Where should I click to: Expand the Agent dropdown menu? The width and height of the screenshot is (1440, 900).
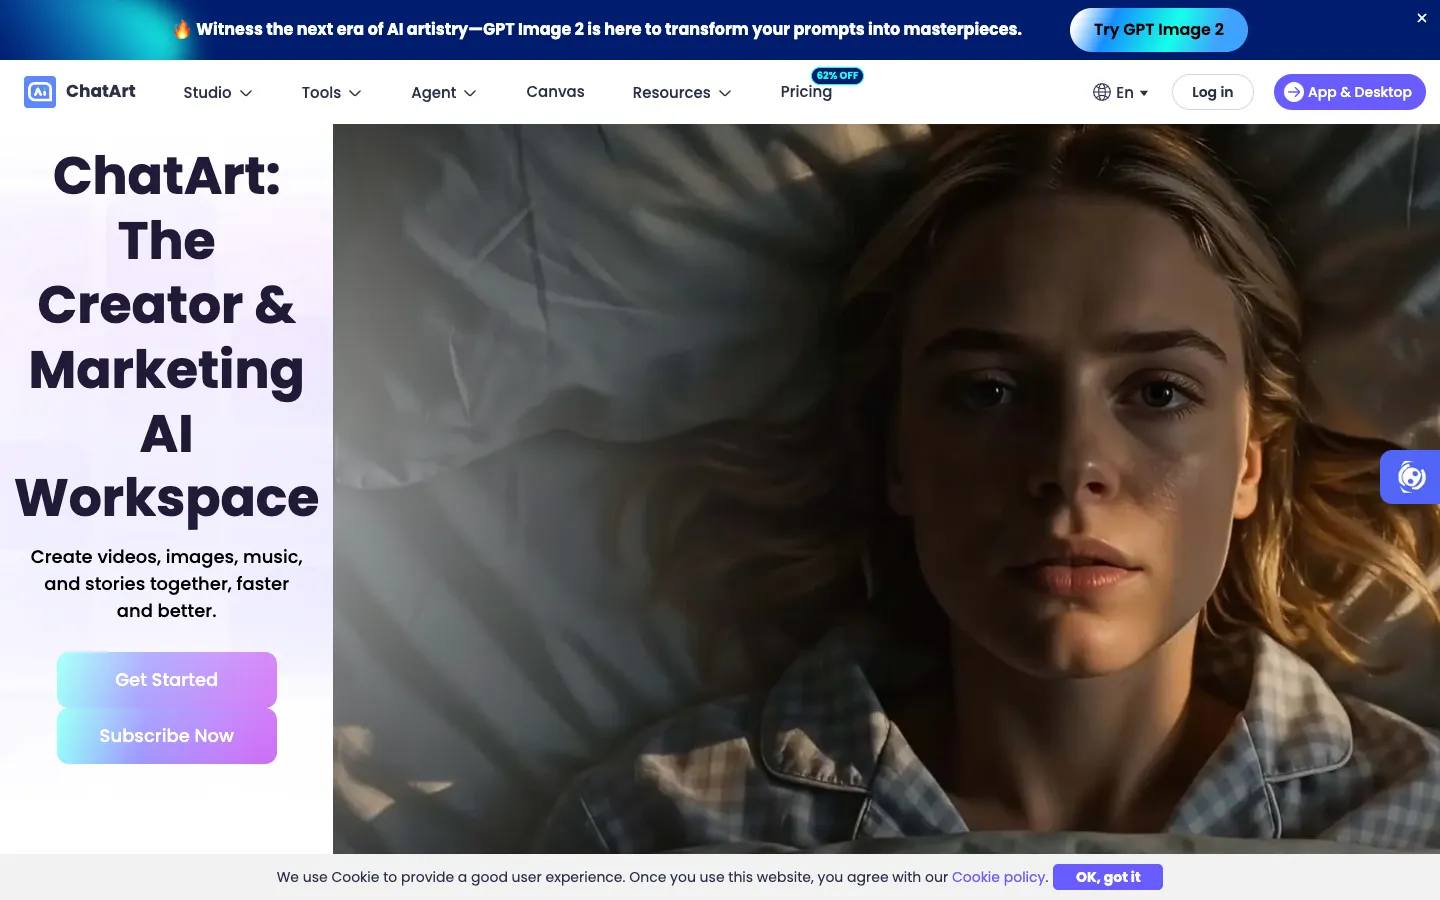click(444, 92)
